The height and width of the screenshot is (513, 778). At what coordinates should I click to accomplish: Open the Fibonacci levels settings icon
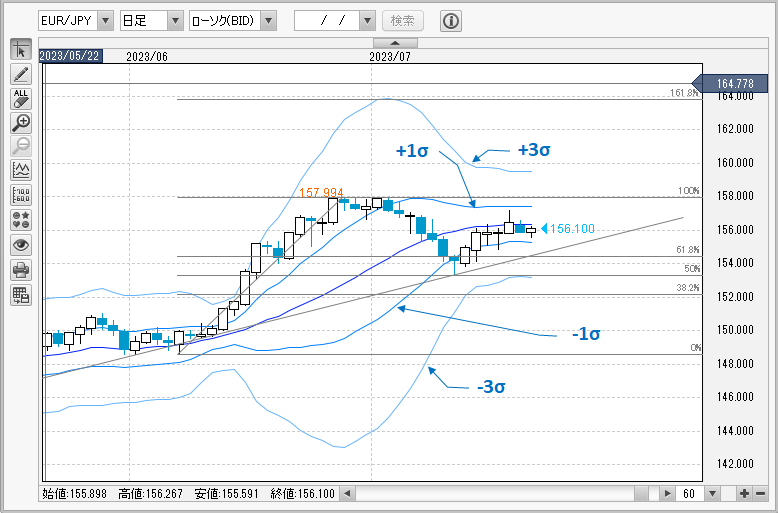[21, 195]
